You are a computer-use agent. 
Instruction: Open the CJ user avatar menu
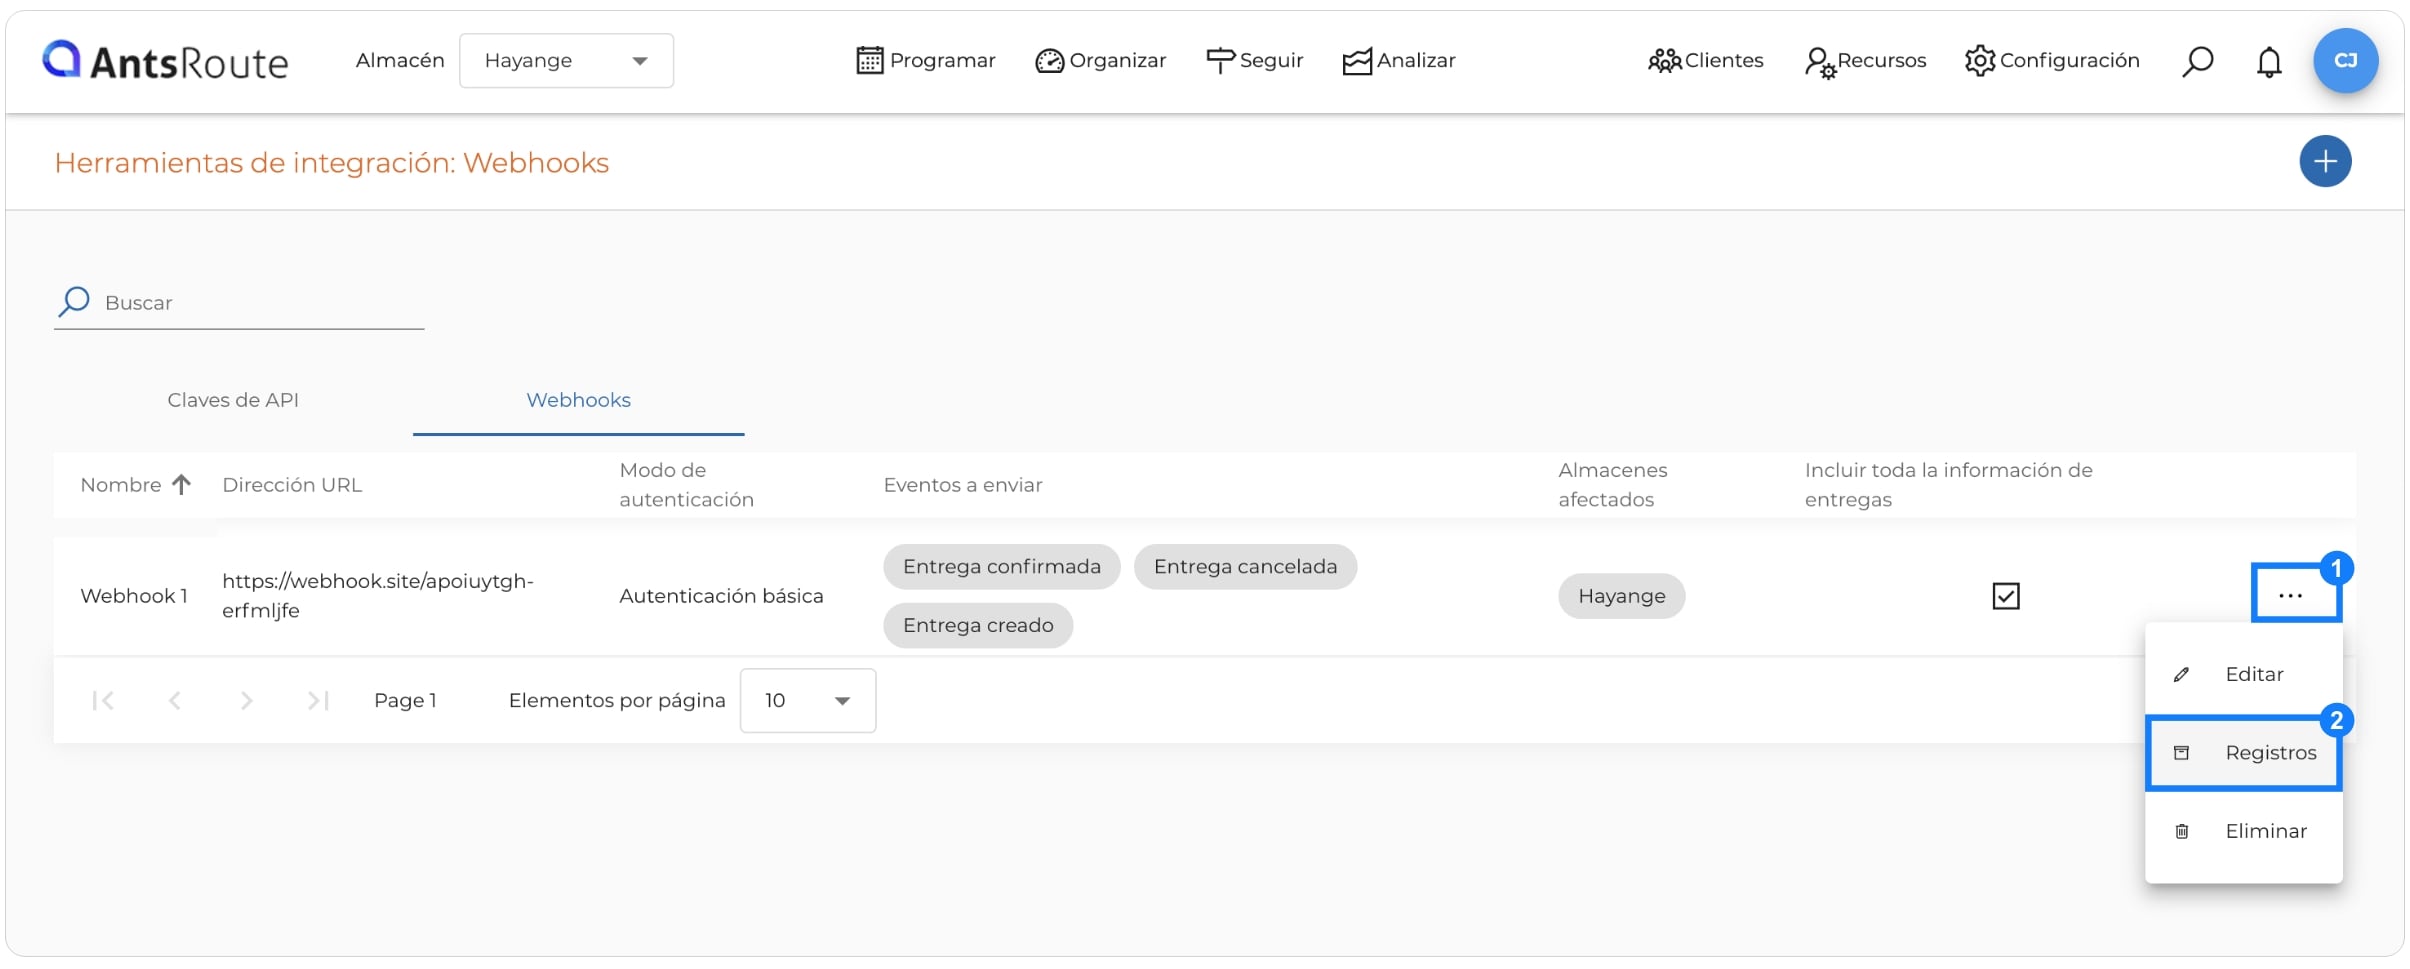[2345, 61]
